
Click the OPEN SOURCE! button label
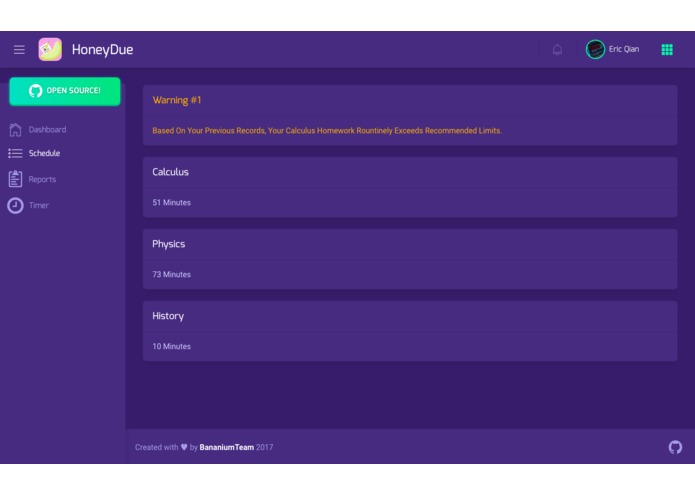tap(74, 91)
